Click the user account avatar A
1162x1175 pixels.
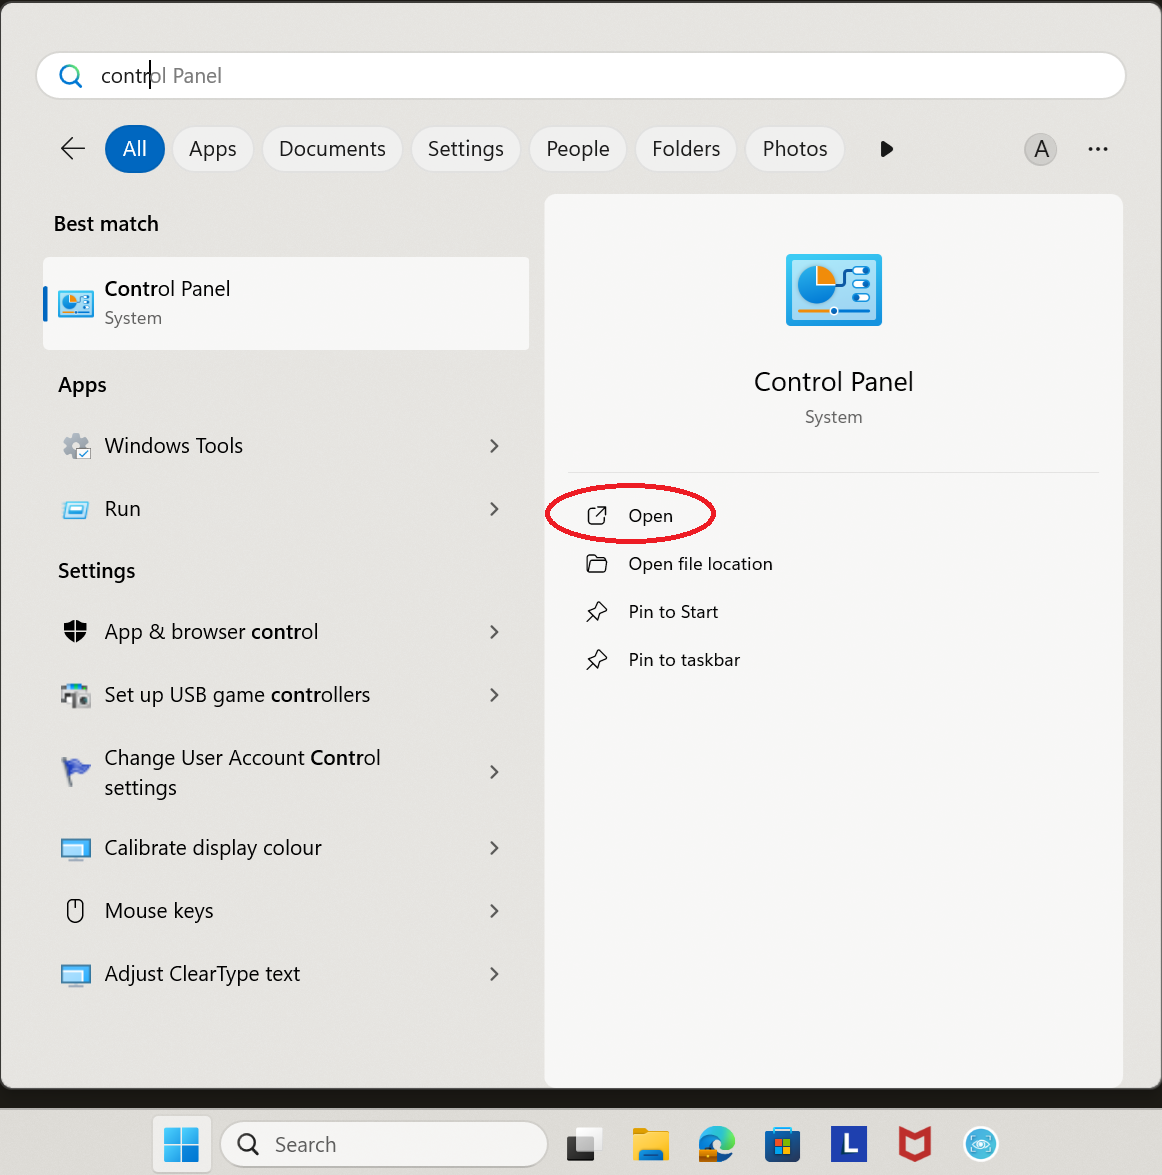1040,149
